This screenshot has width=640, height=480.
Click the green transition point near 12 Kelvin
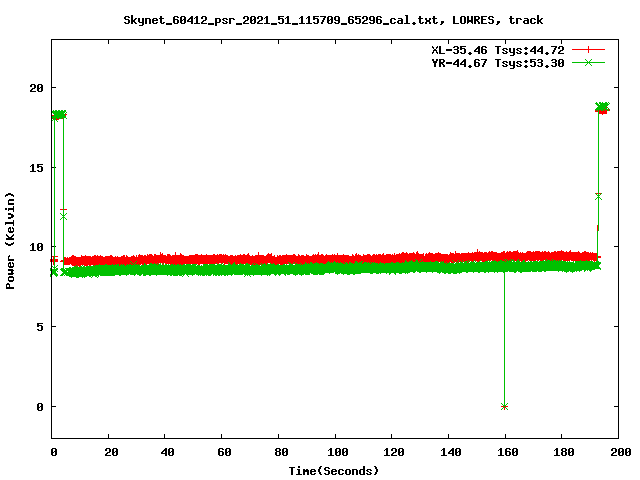click(x=63, y=217)
